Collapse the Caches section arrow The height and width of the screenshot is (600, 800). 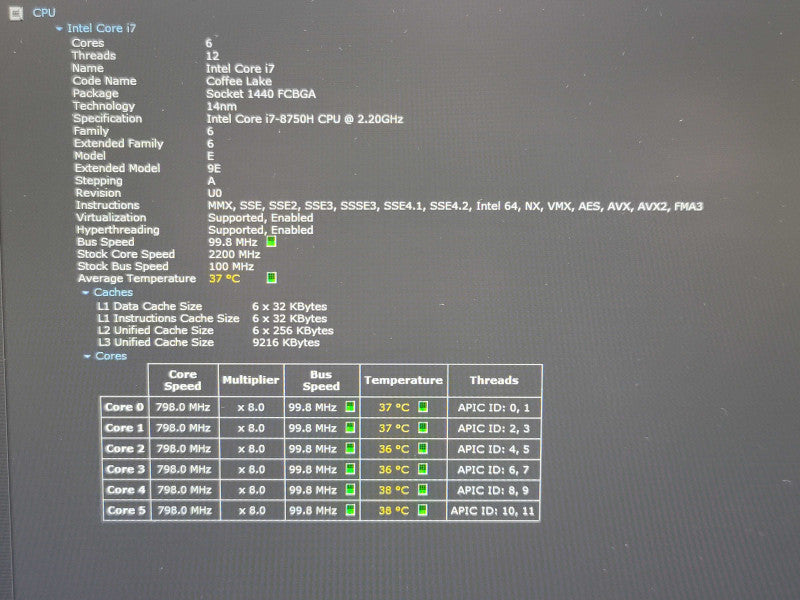click(x=86, y=293)
